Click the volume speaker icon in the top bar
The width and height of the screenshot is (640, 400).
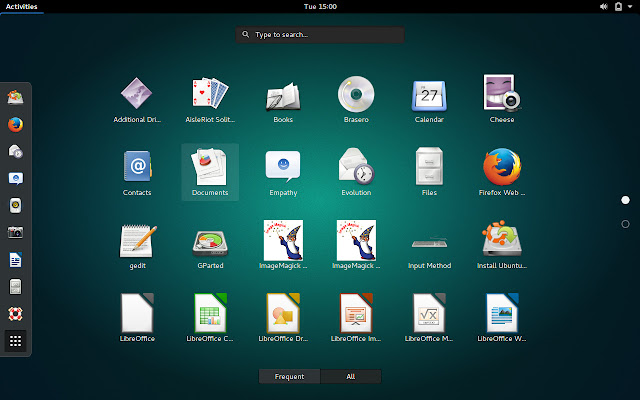(x=604, y=7)
